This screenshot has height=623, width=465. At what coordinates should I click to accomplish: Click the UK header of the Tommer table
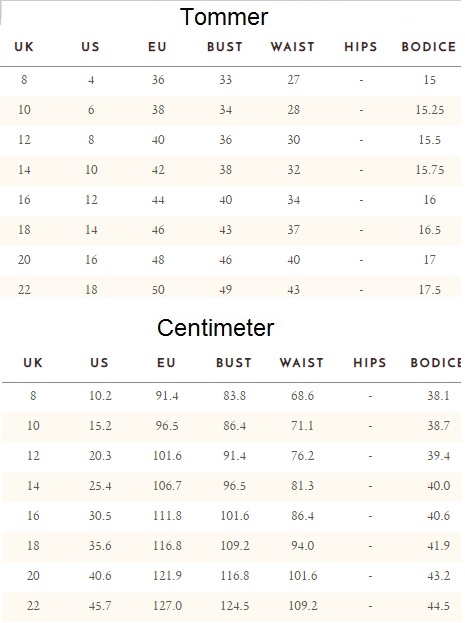point(24,47)
